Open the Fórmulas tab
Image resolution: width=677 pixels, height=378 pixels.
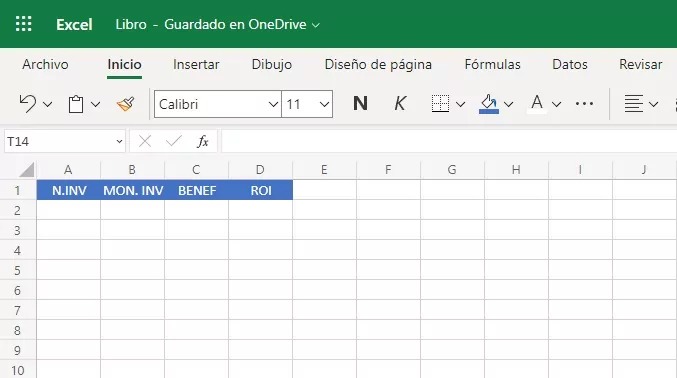(x=493, y=64)
